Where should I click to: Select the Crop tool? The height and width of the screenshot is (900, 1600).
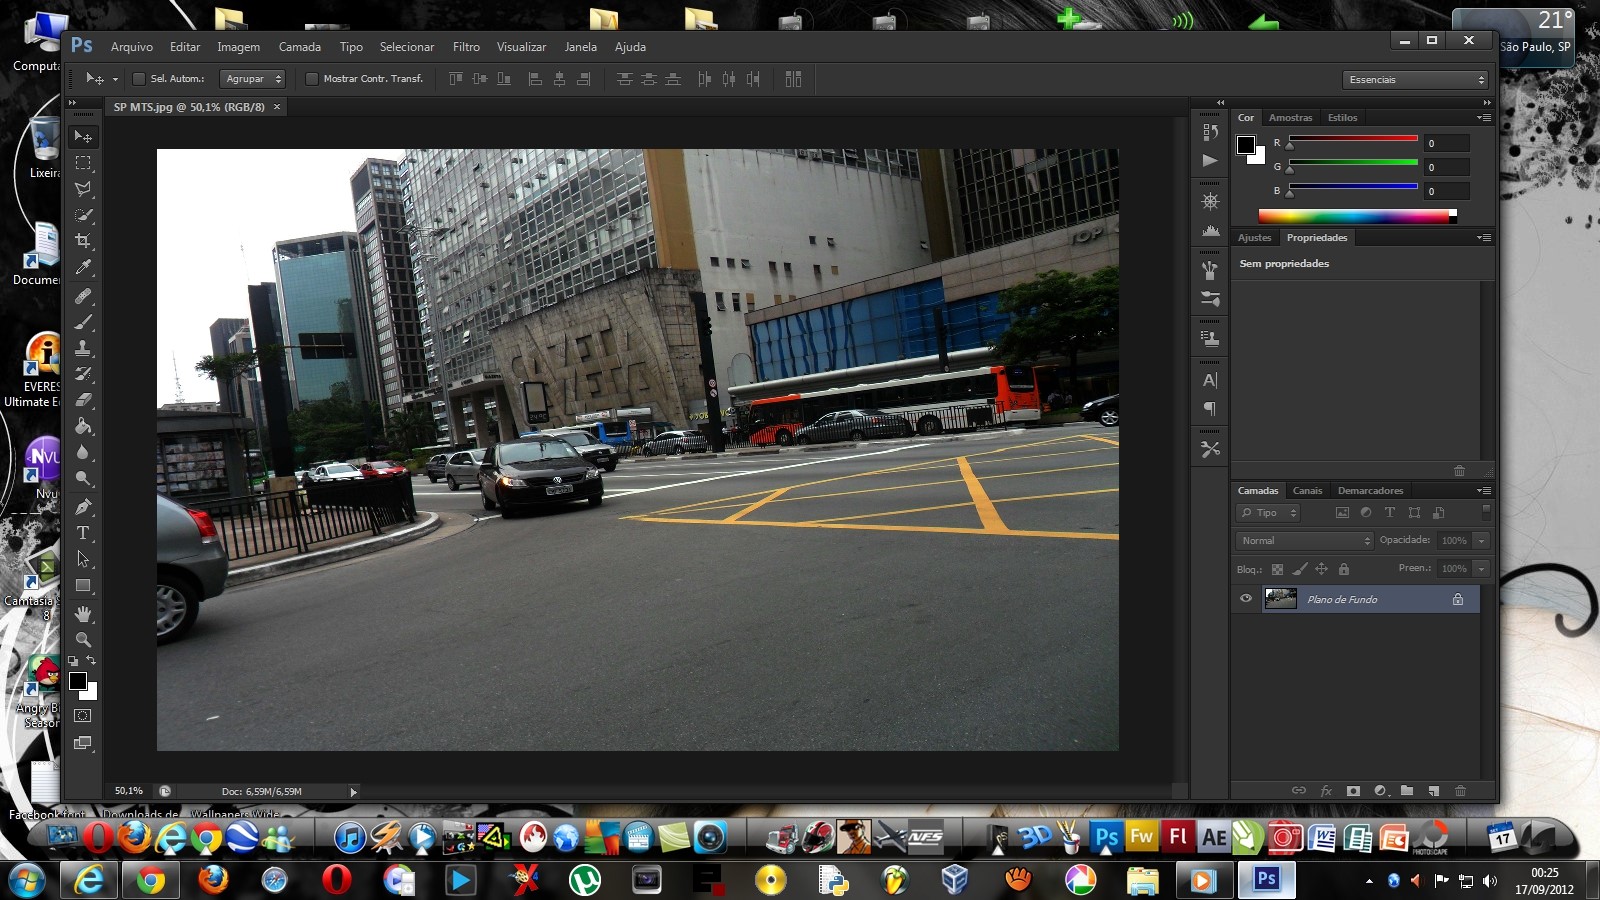tap(83, 241)
